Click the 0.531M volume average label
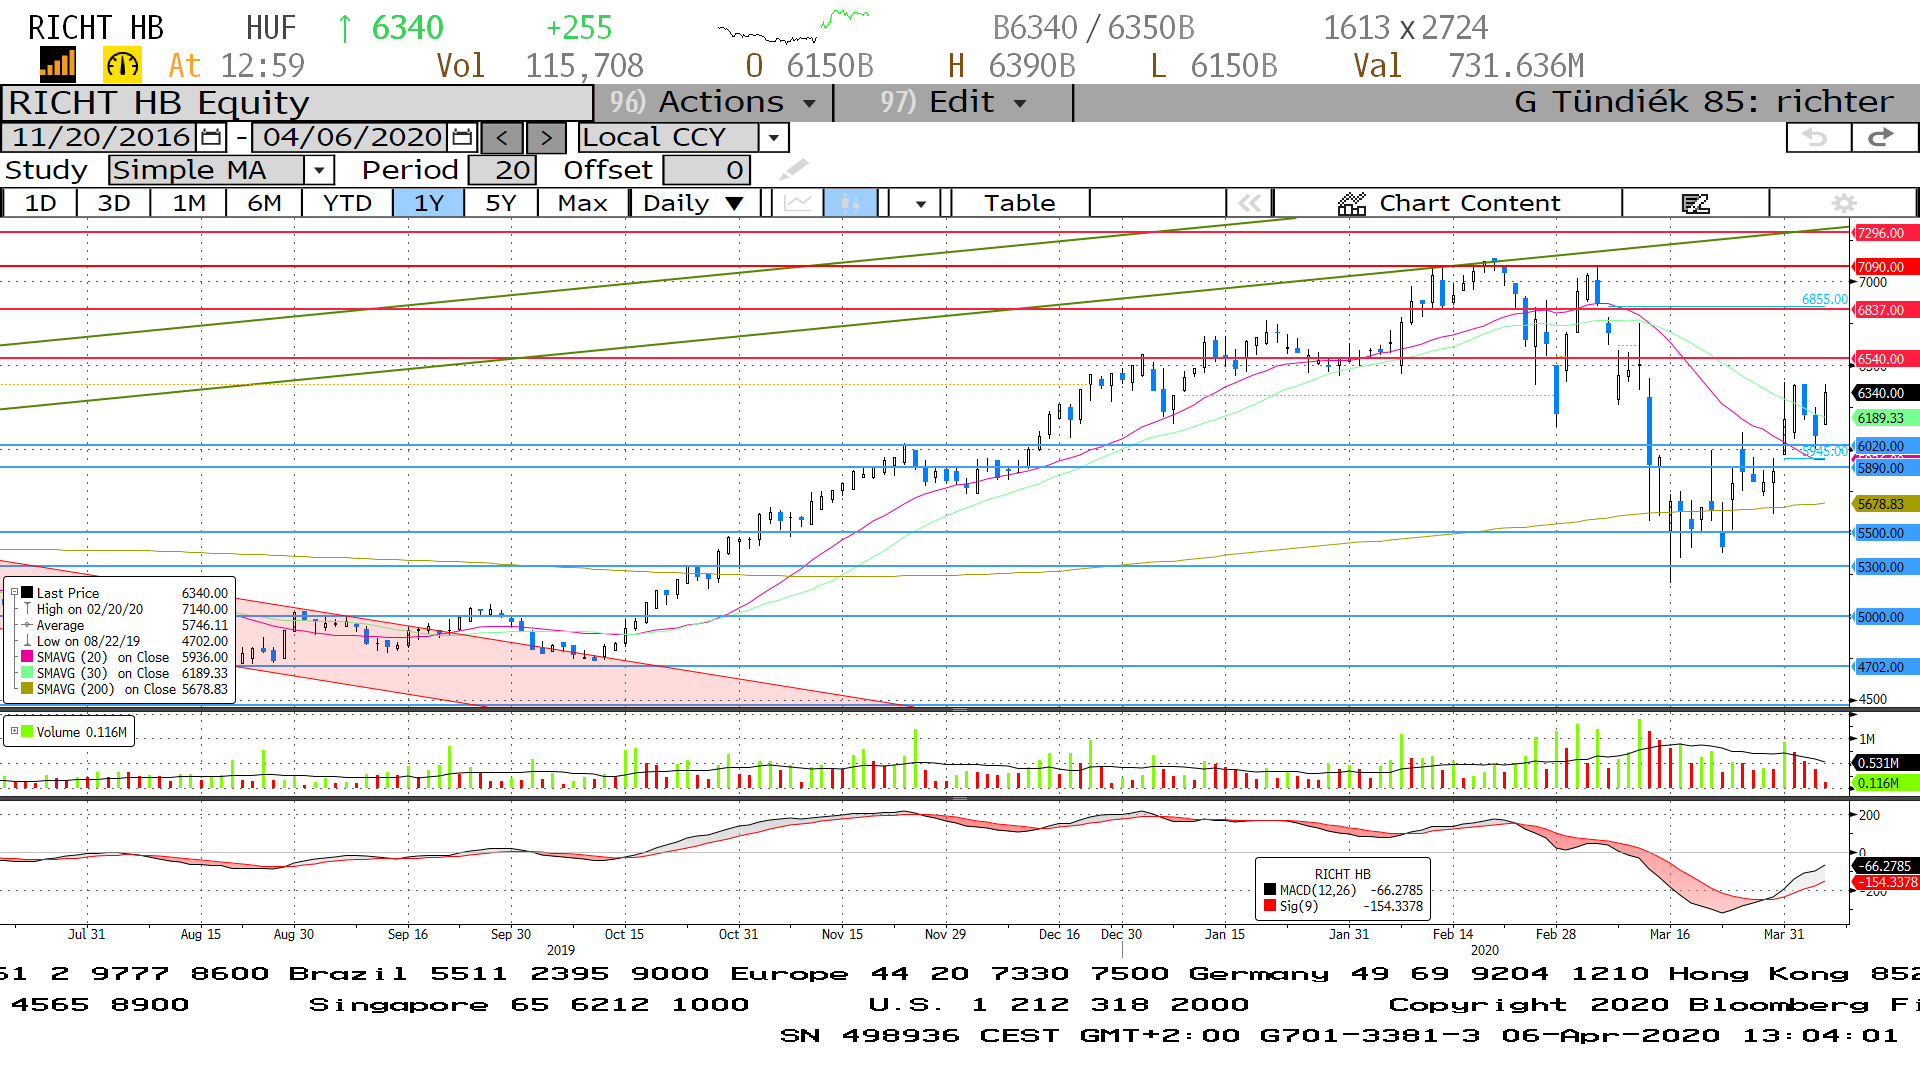The height and width of the screenshot is (1075, 1920). [x=1885, y=763]
